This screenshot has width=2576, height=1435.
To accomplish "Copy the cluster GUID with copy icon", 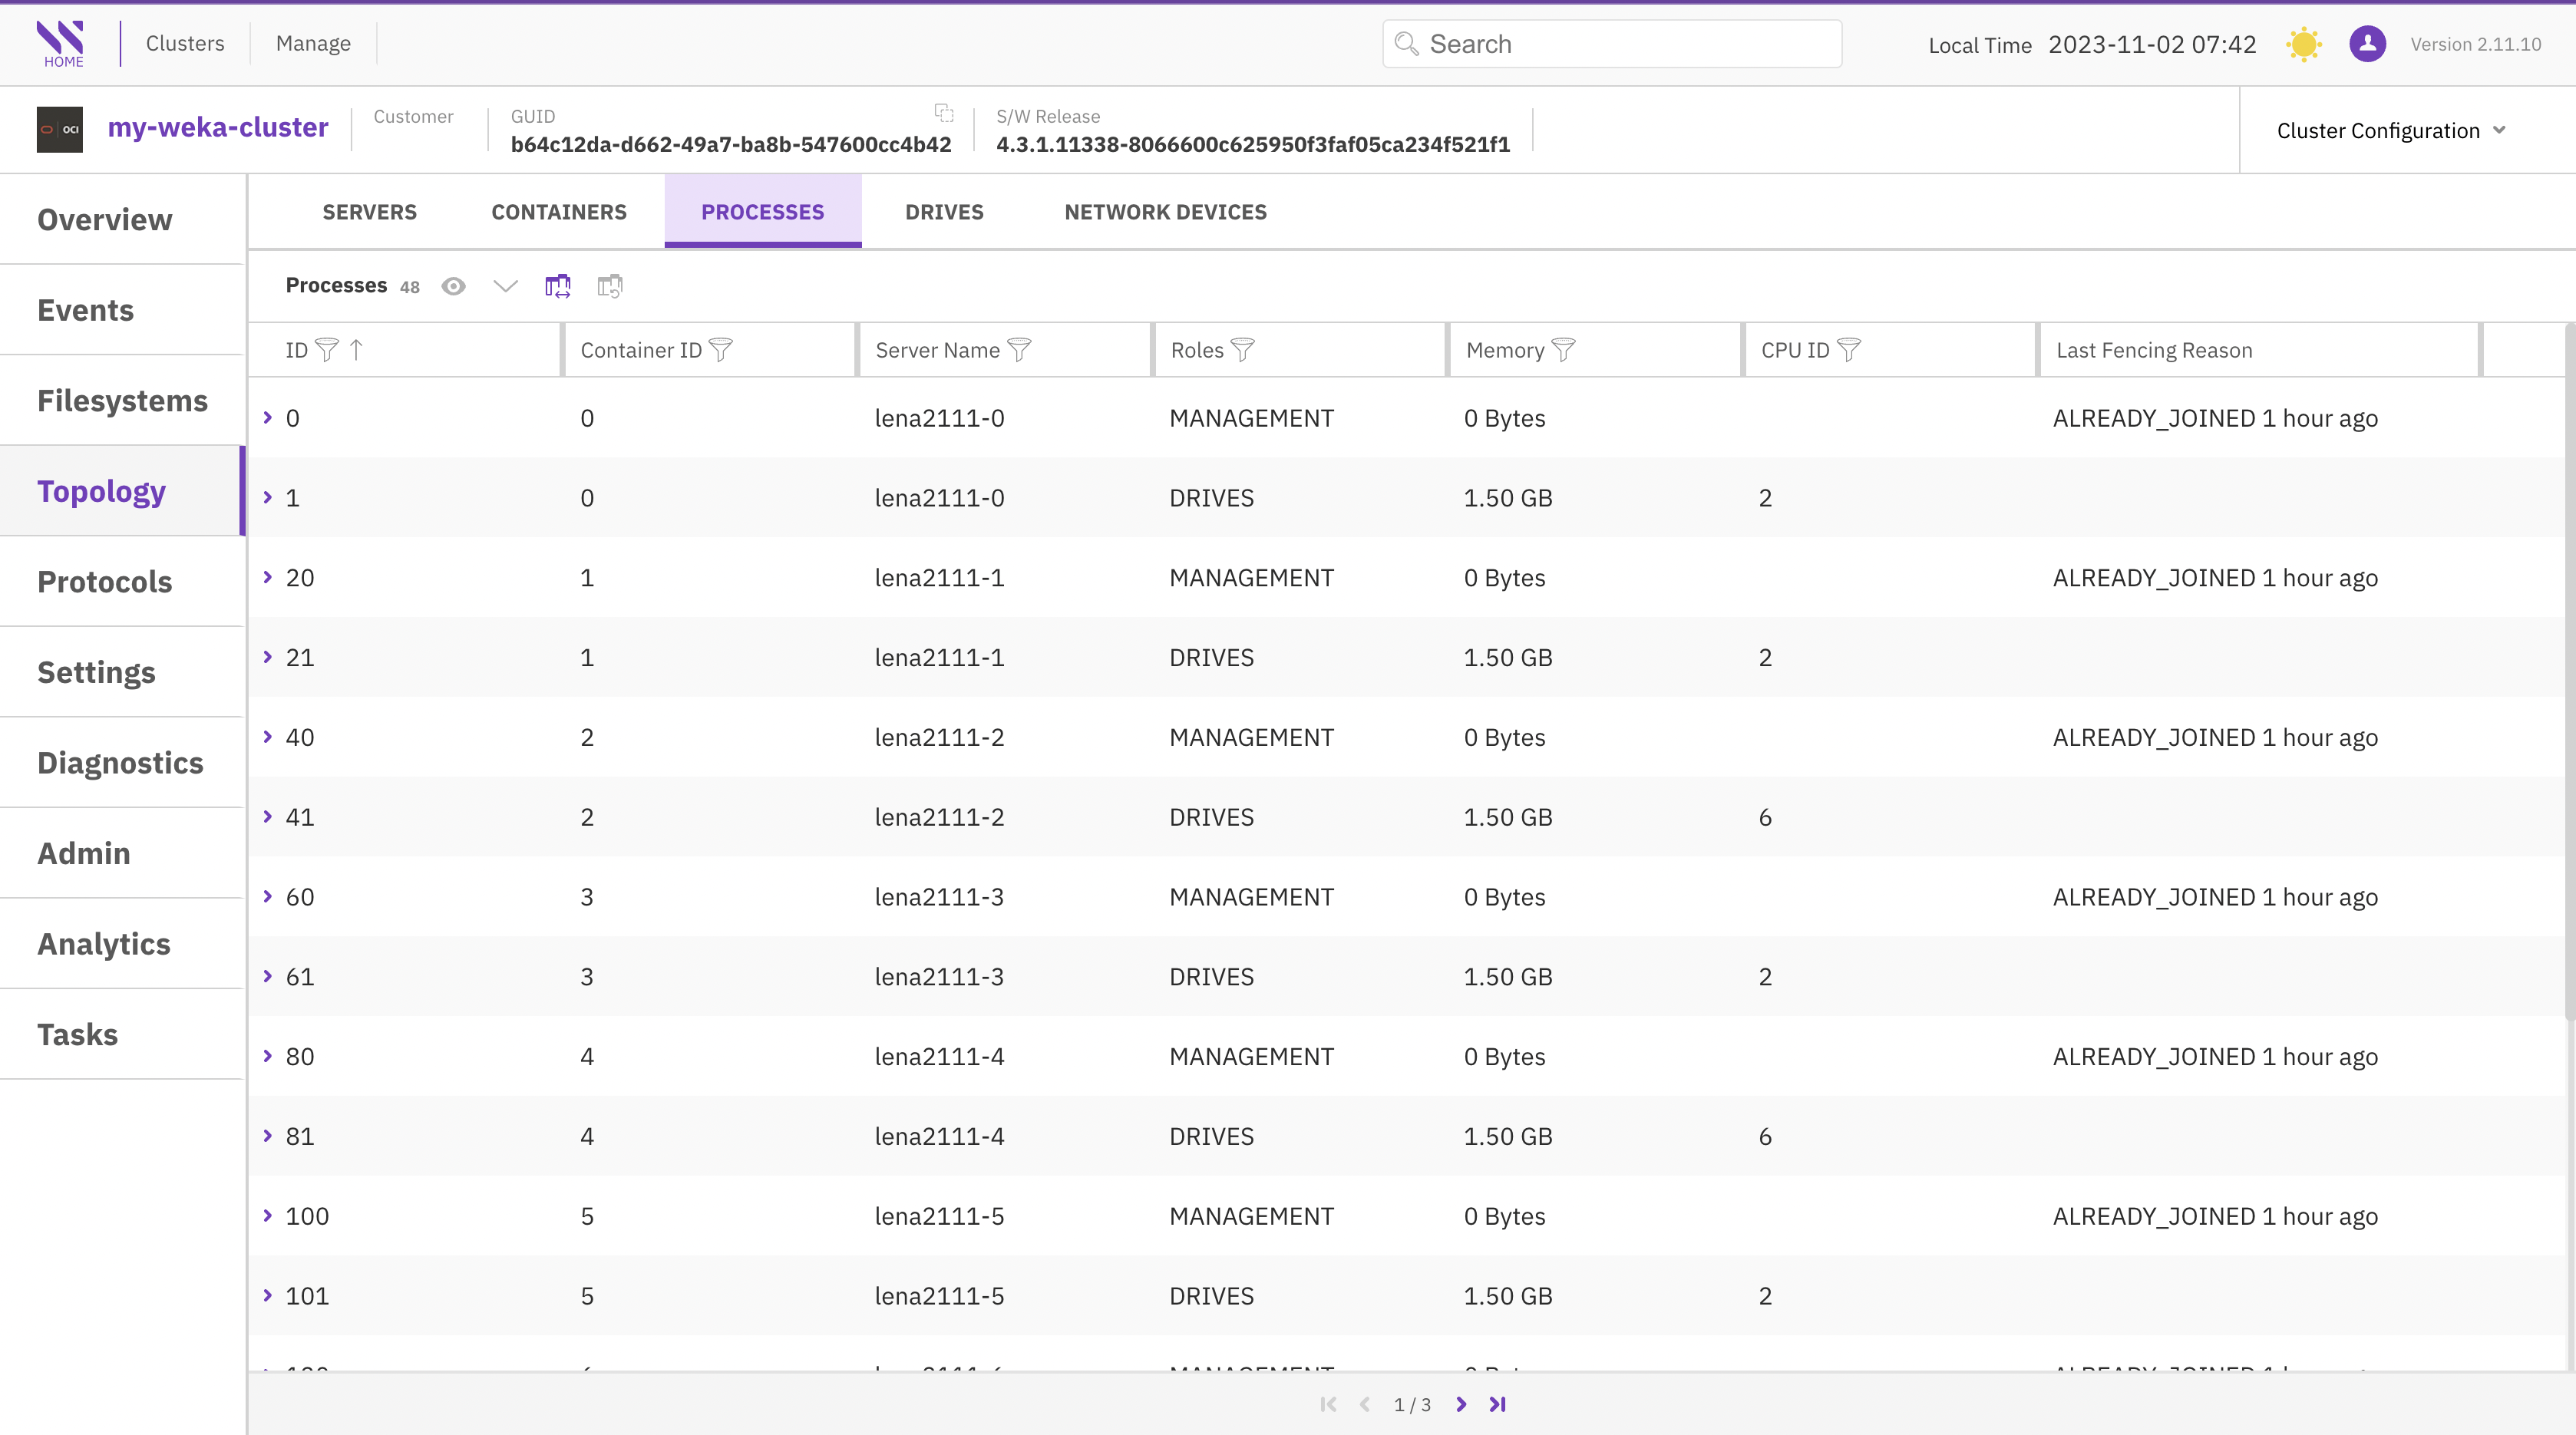I will (943, 112).
